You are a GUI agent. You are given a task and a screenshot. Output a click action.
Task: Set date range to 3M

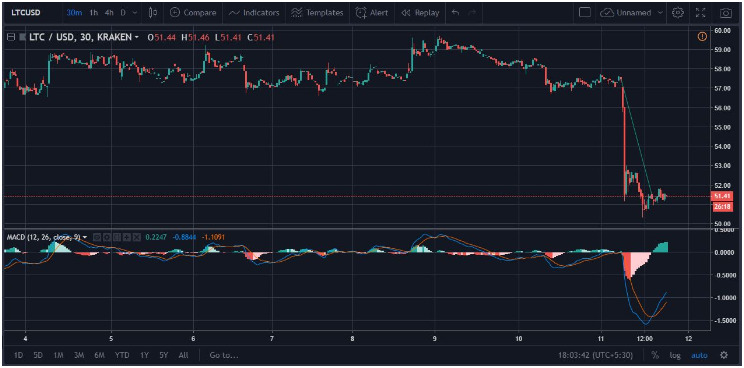(80, 355)
